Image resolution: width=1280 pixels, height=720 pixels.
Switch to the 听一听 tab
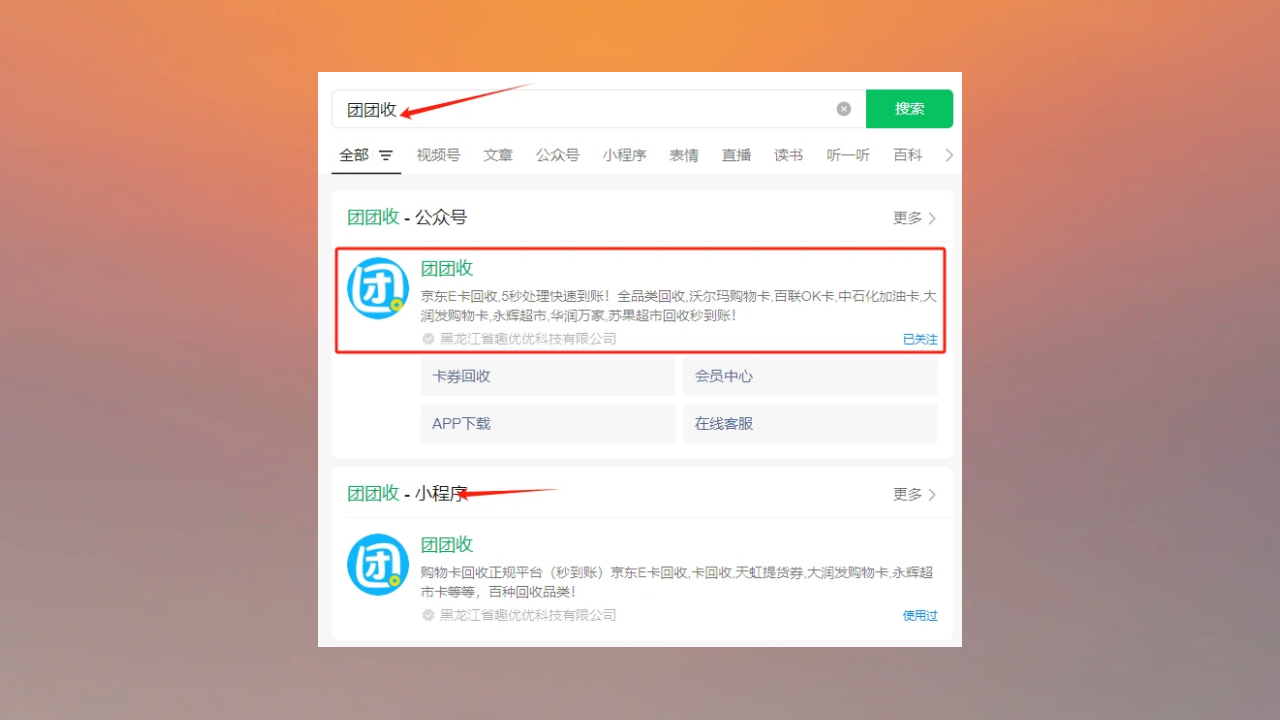coord(848,155)
